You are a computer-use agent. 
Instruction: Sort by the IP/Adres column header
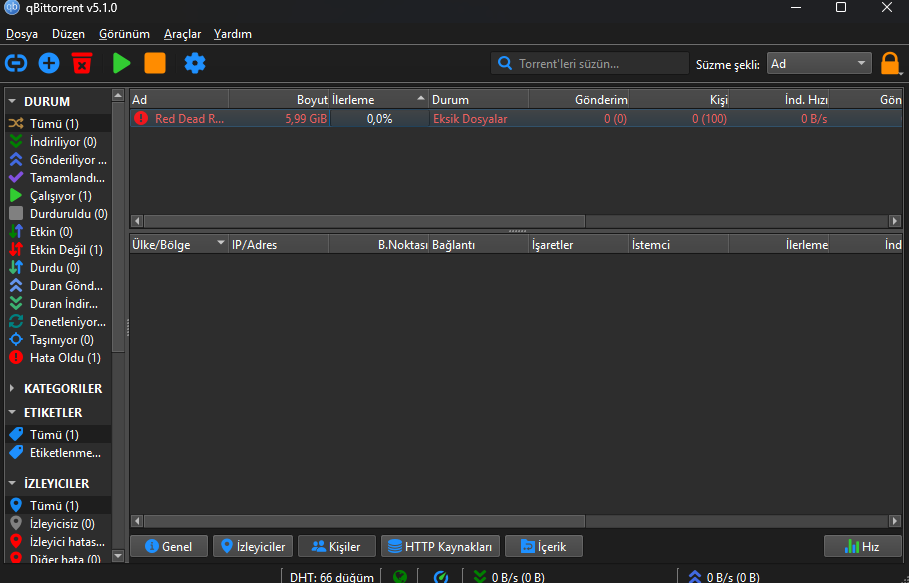[x=279, y=245]
